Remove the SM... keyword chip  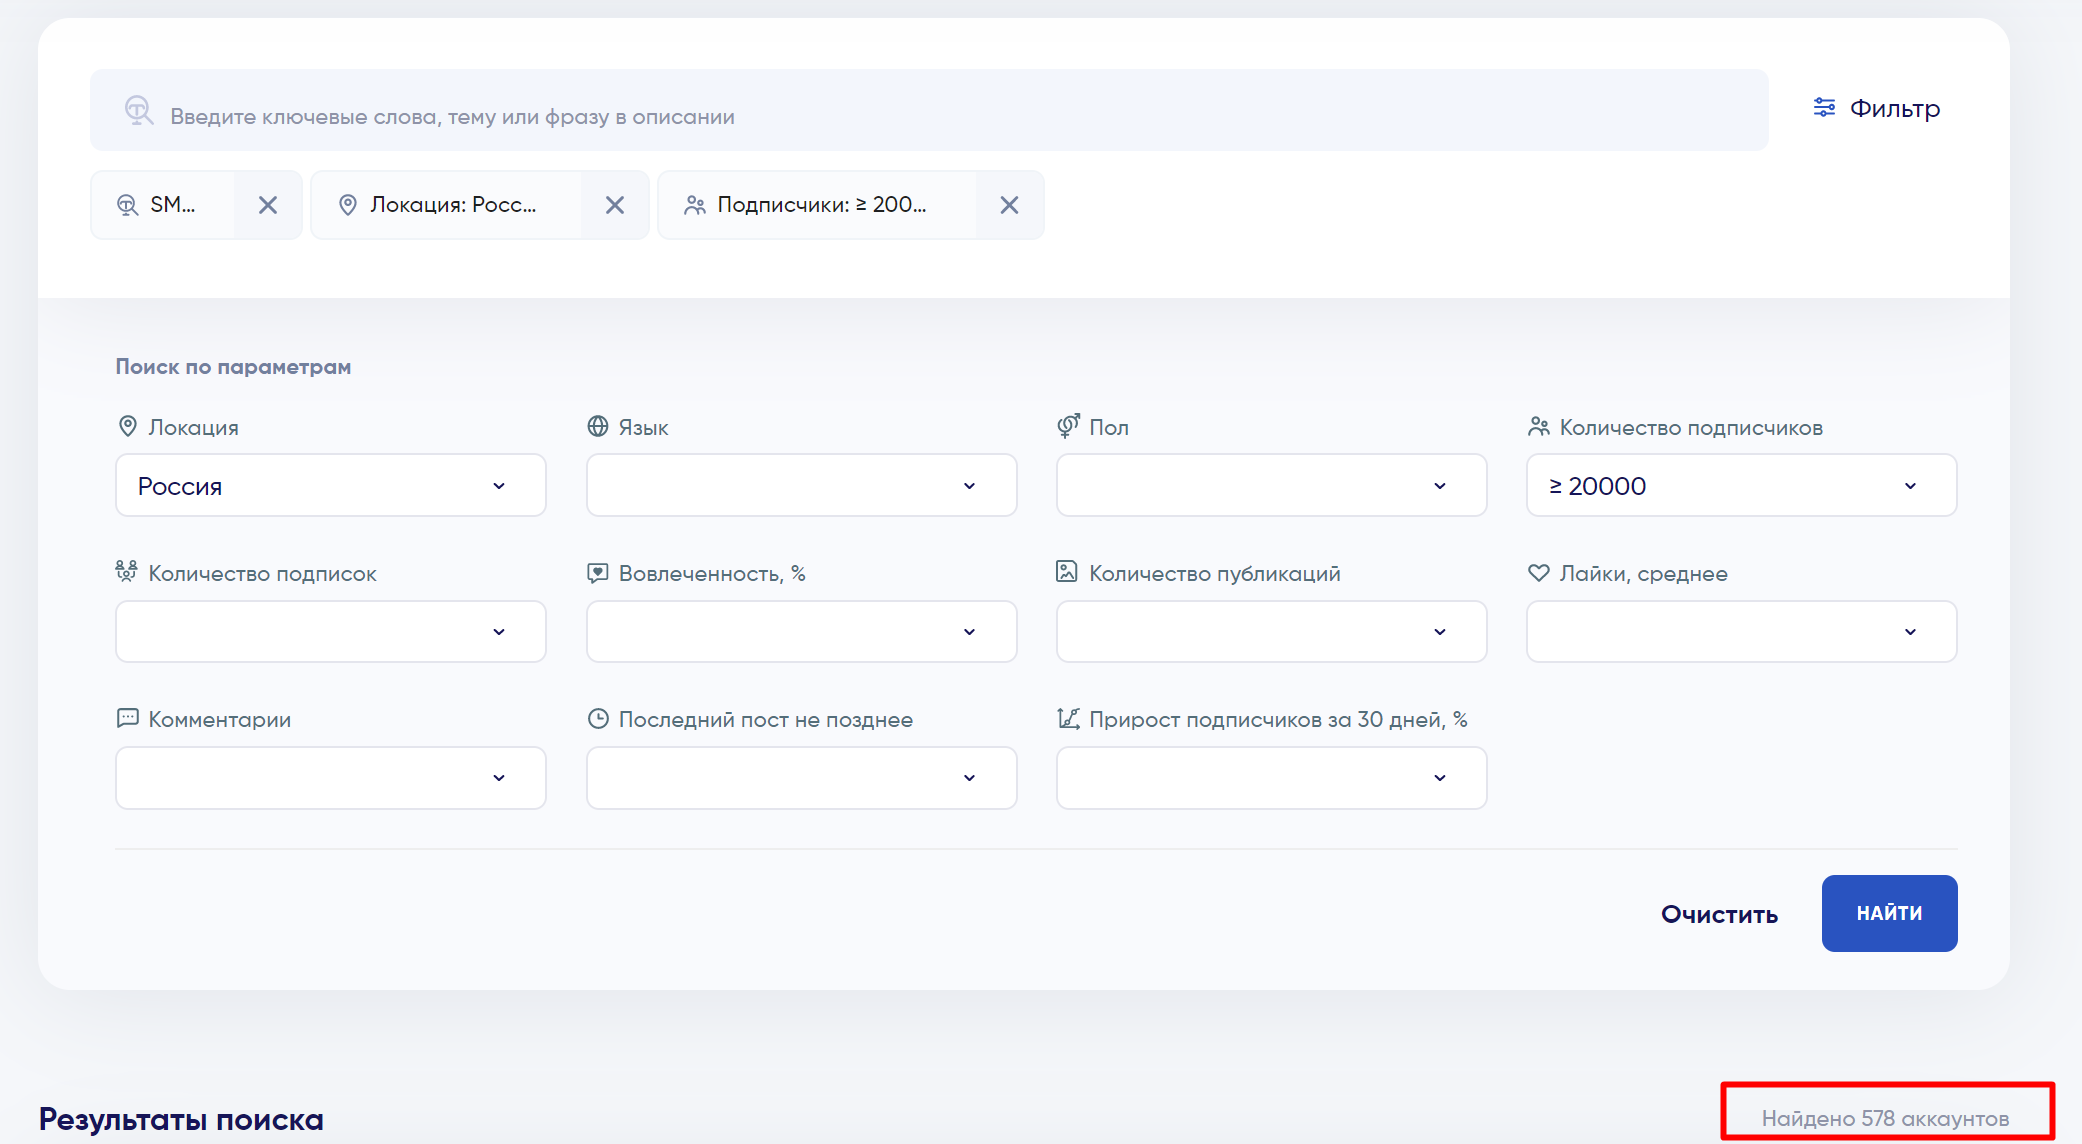click(x=268, y=205)
